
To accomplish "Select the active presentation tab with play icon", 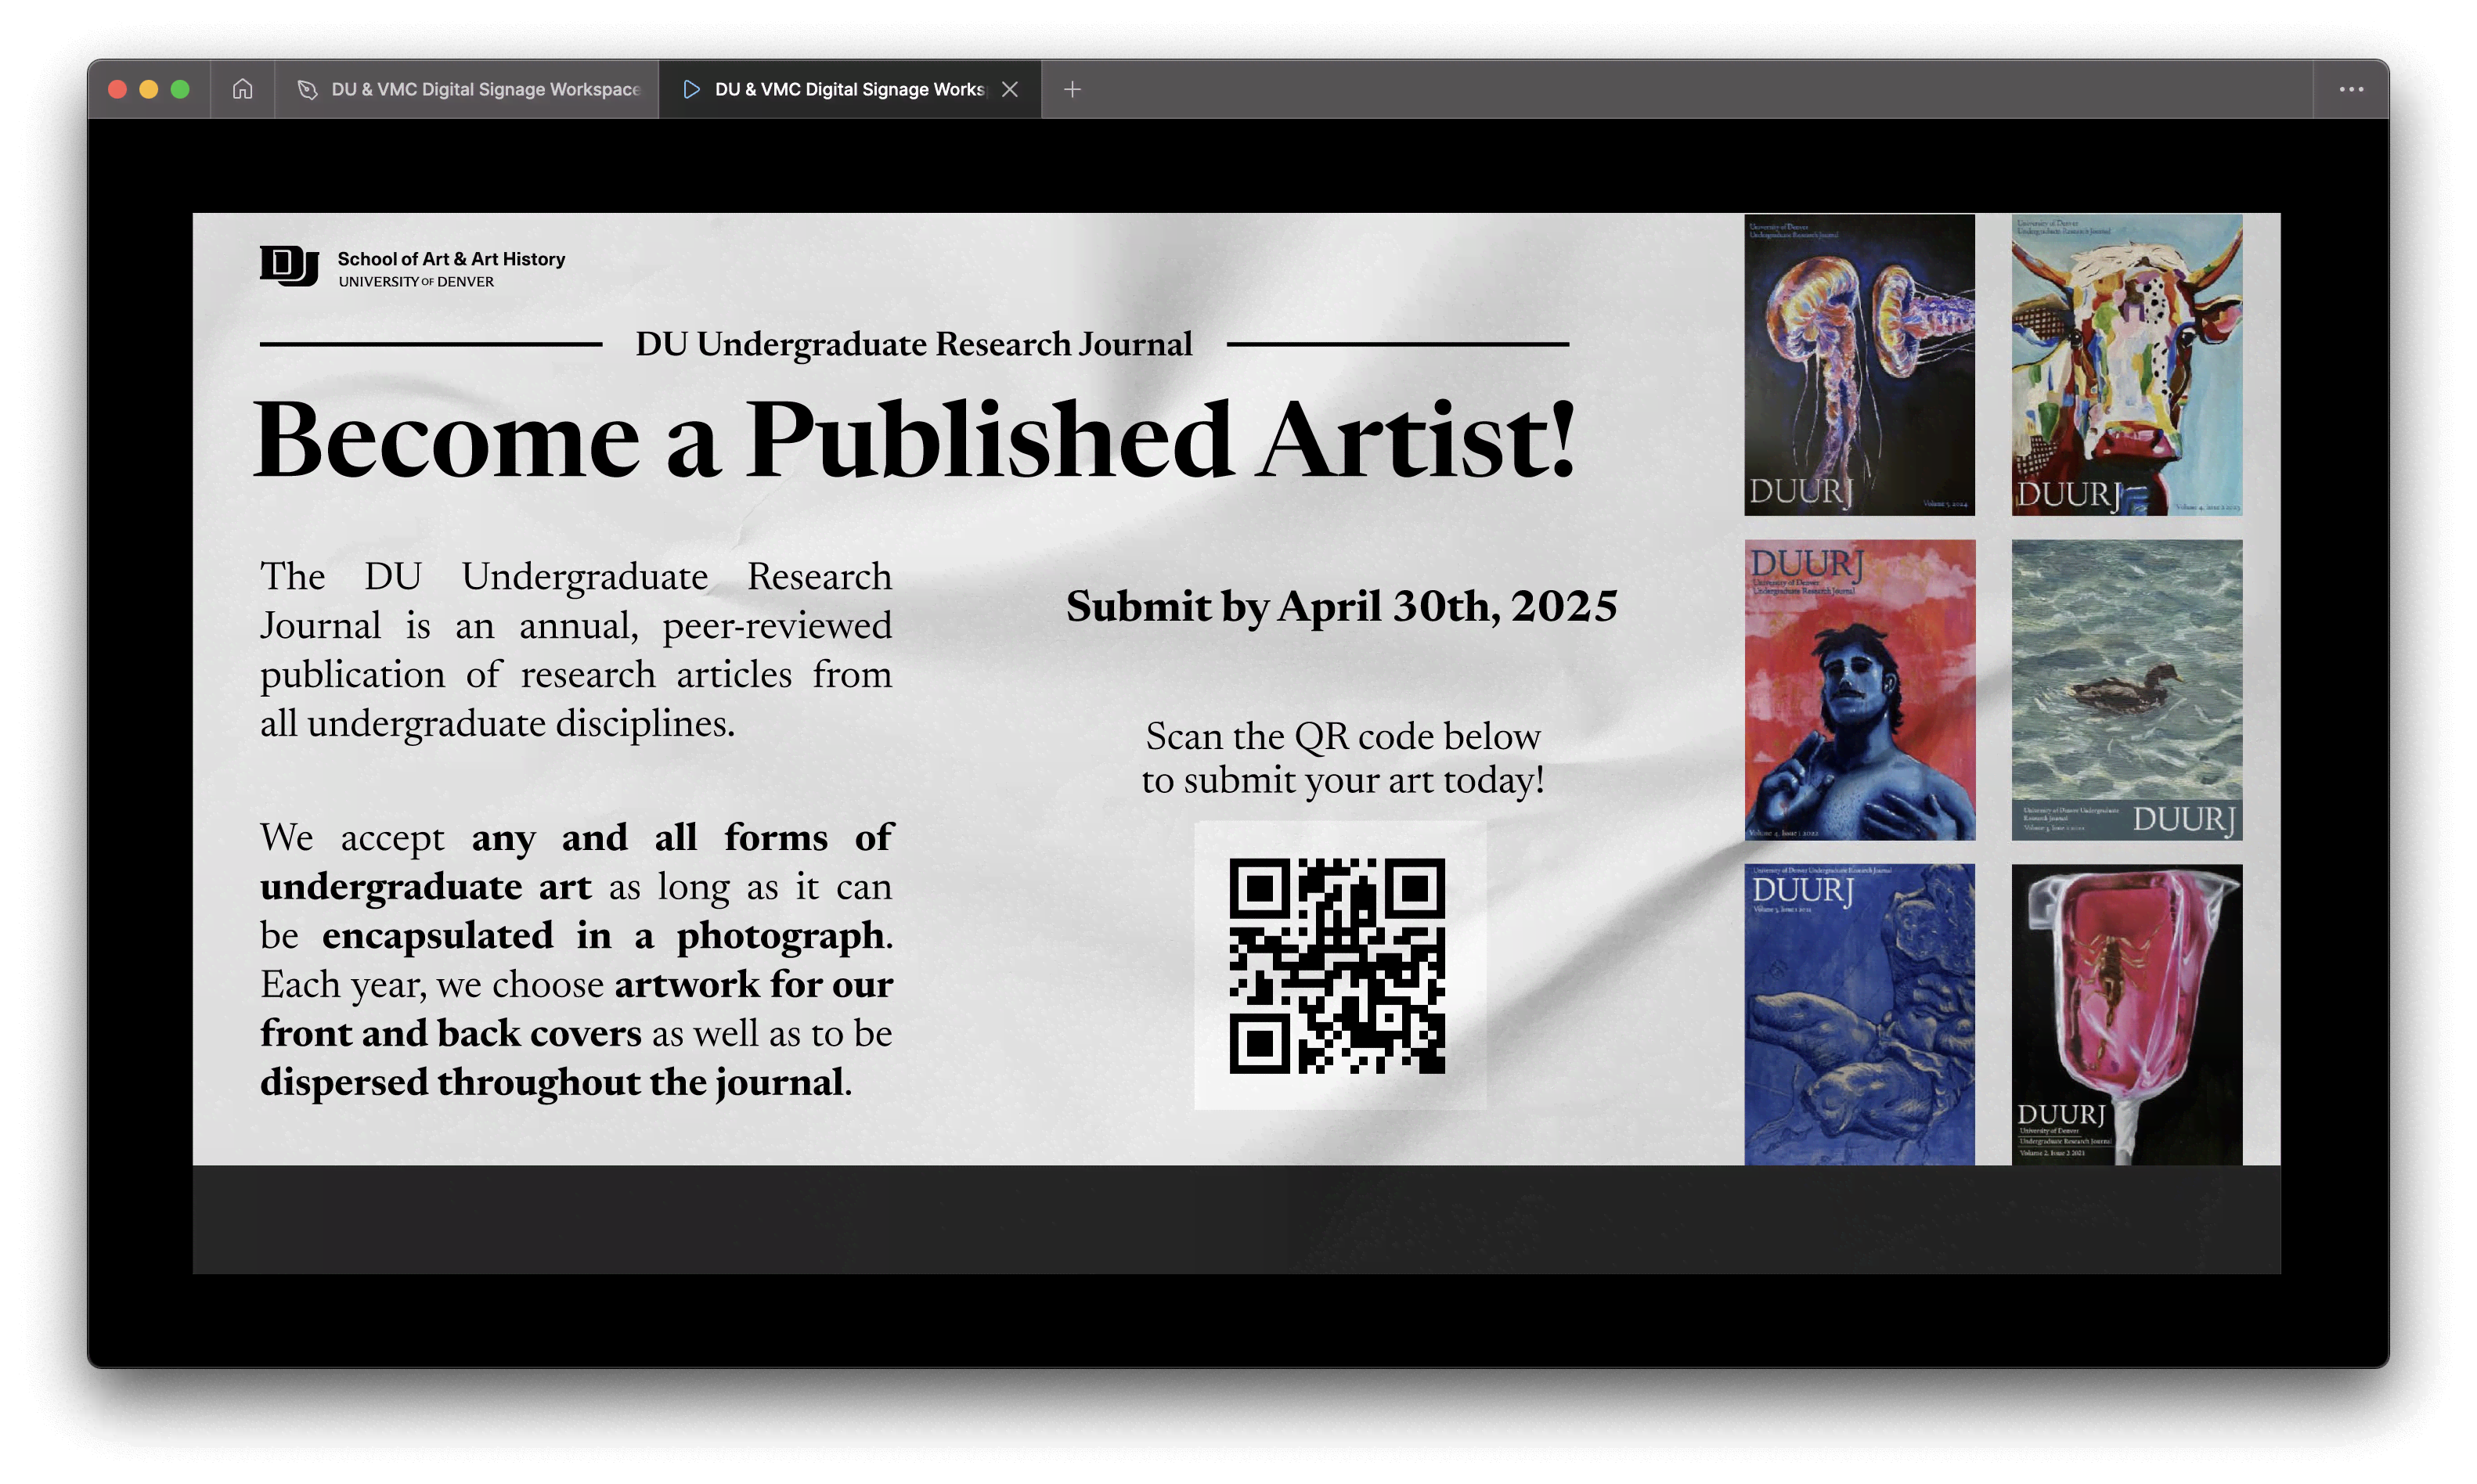I will pyautogui.click(x=849, y=89).
